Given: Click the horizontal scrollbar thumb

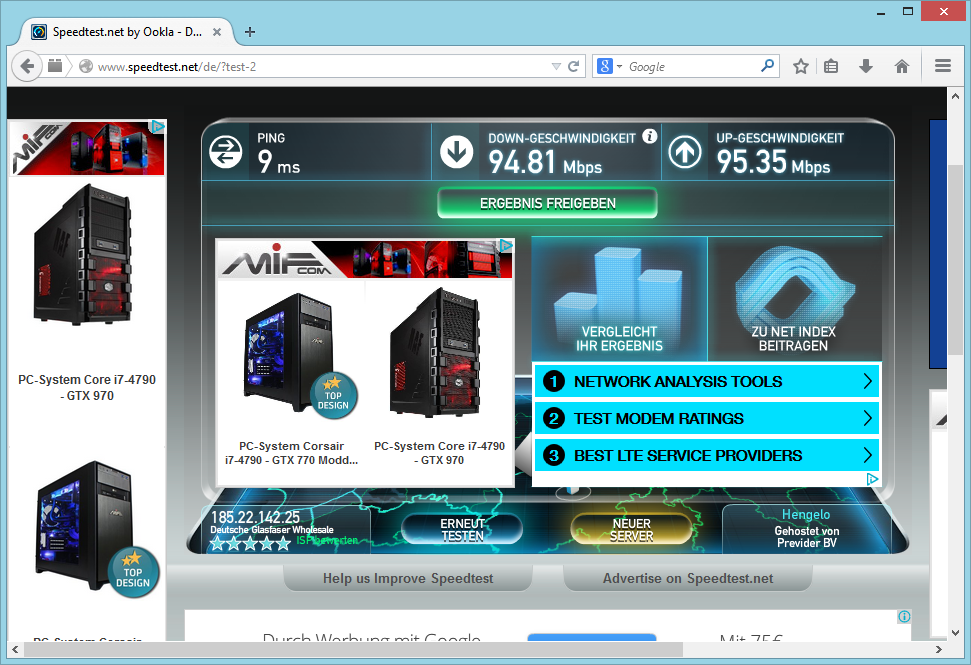Looking at the screenshot, I should 353,650.
